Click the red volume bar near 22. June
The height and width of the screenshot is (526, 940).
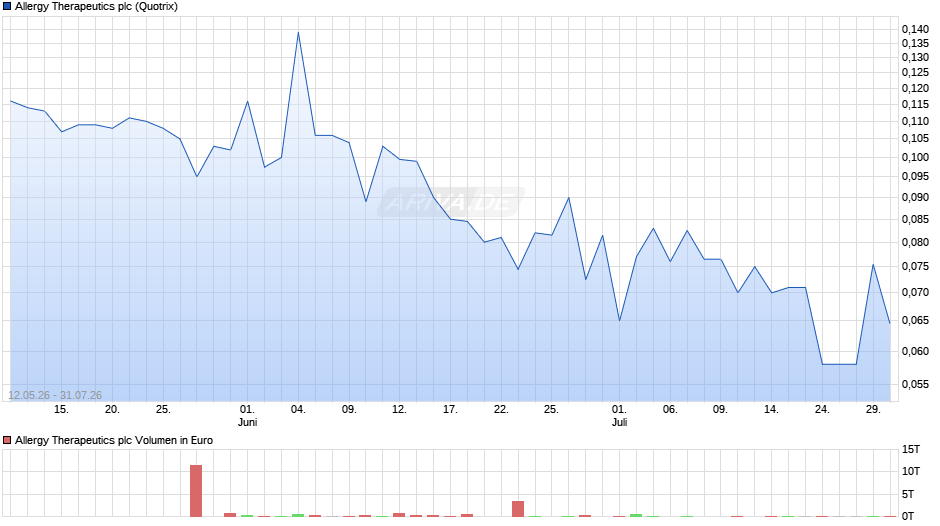click(x=518, y=509)
